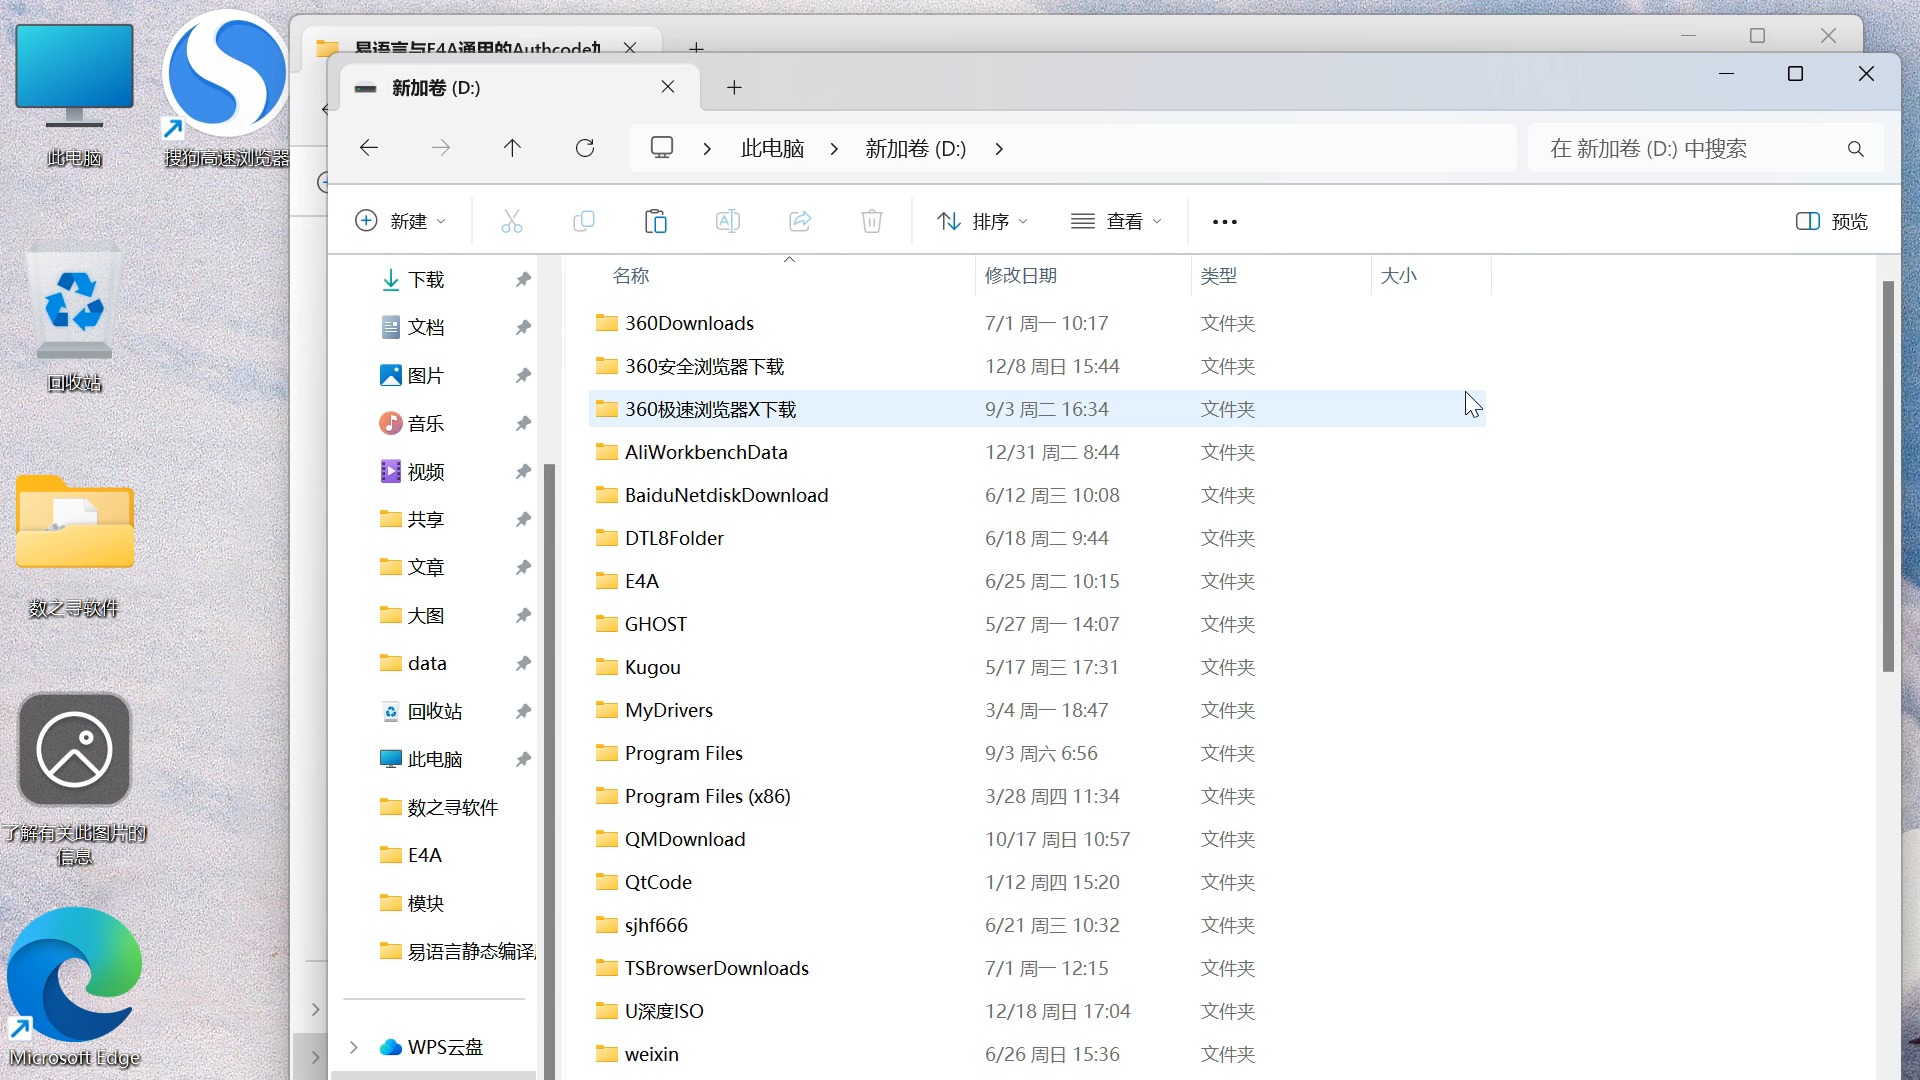Close the 新加卷 (D:) tab

point(668,87)
